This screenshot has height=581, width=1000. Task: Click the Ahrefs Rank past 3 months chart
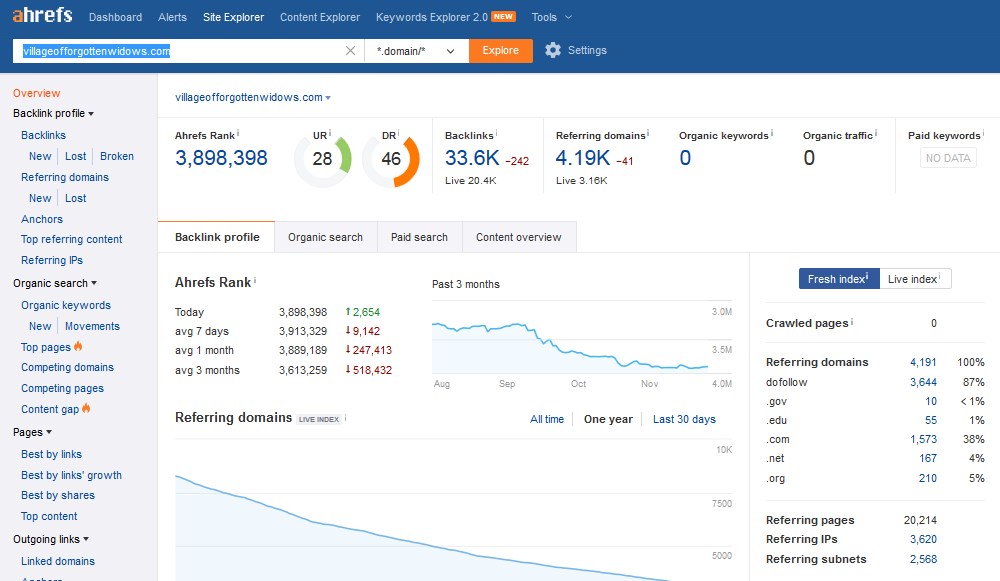click(581, 343)
